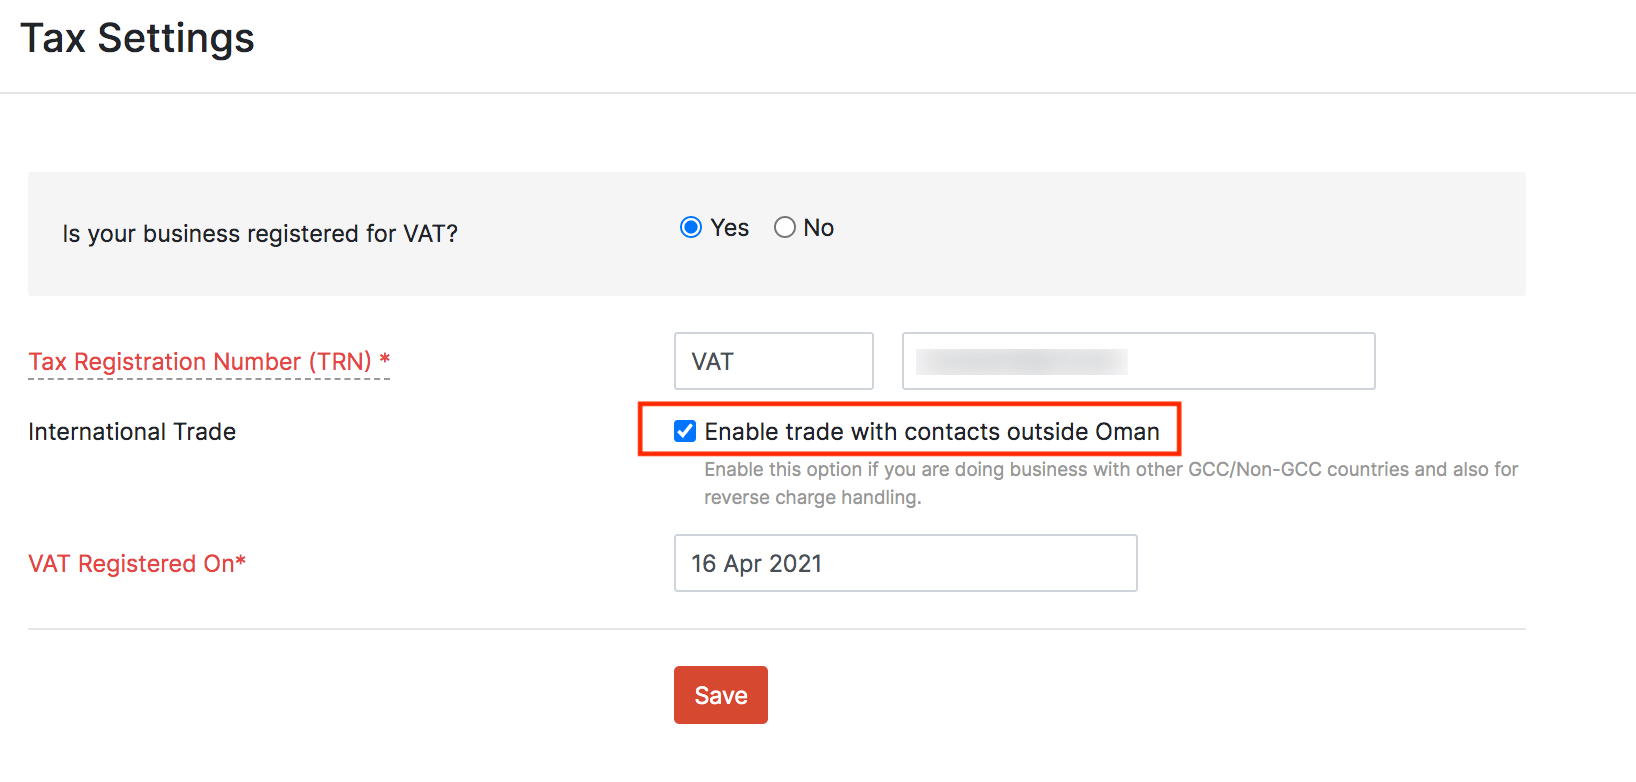Click the blurred TRN value in the field
1636x782 pixels.
point(1021,361)
